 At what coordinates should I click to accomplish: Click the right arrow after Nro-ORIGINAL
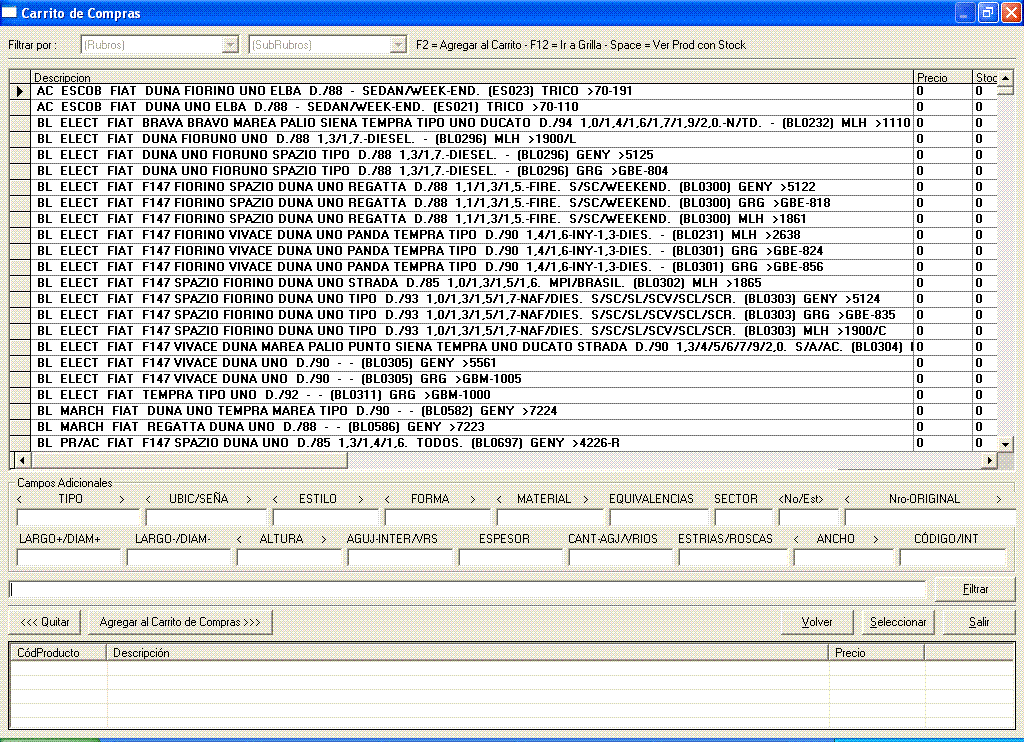pos(998,499)
